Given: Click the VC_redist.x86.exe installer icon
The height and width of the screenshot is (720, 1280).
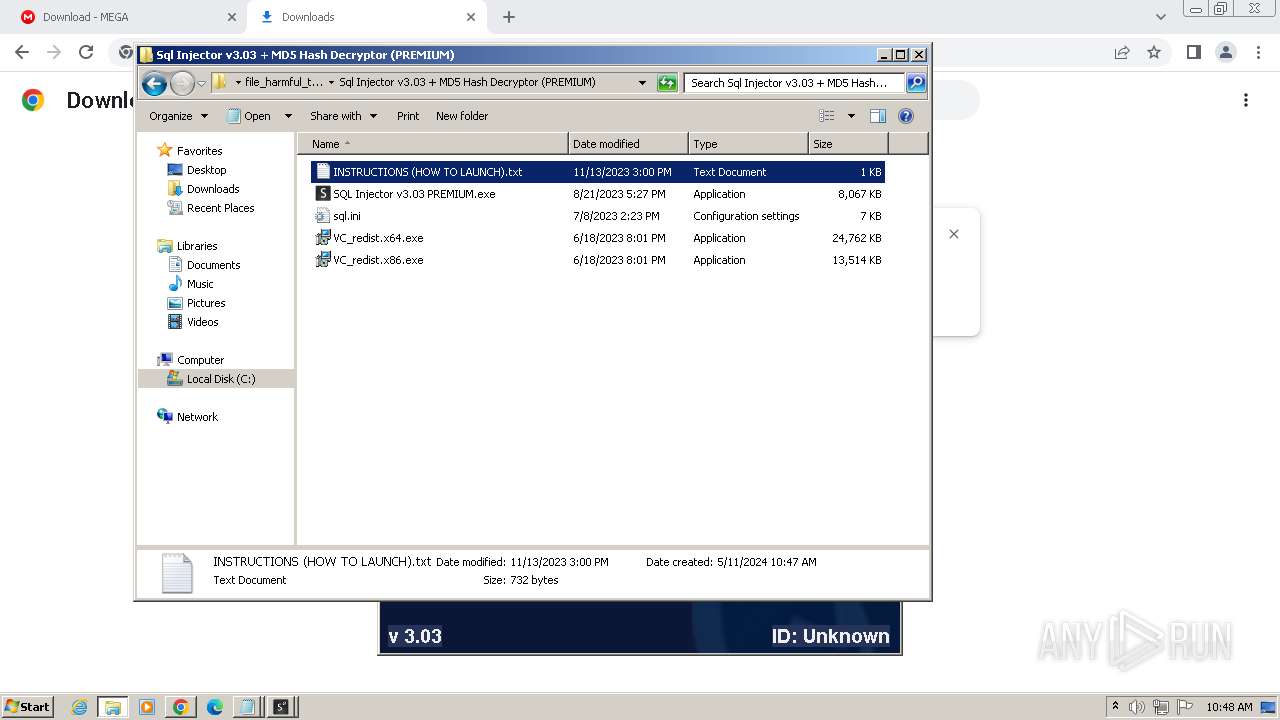Looking at the screenshot, I should (323, 260).
